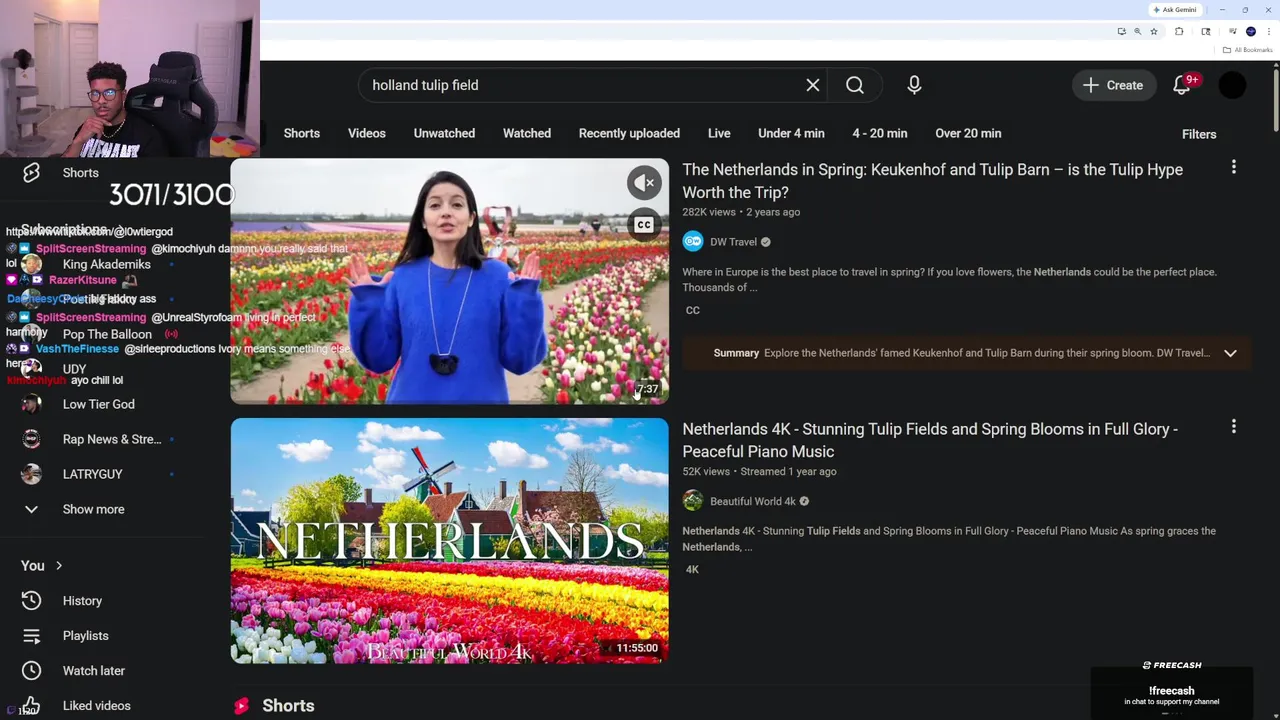The image size is (1280, 720).
Task: Bookmark this page with the star icon
Action: (x=1153, y=32)
